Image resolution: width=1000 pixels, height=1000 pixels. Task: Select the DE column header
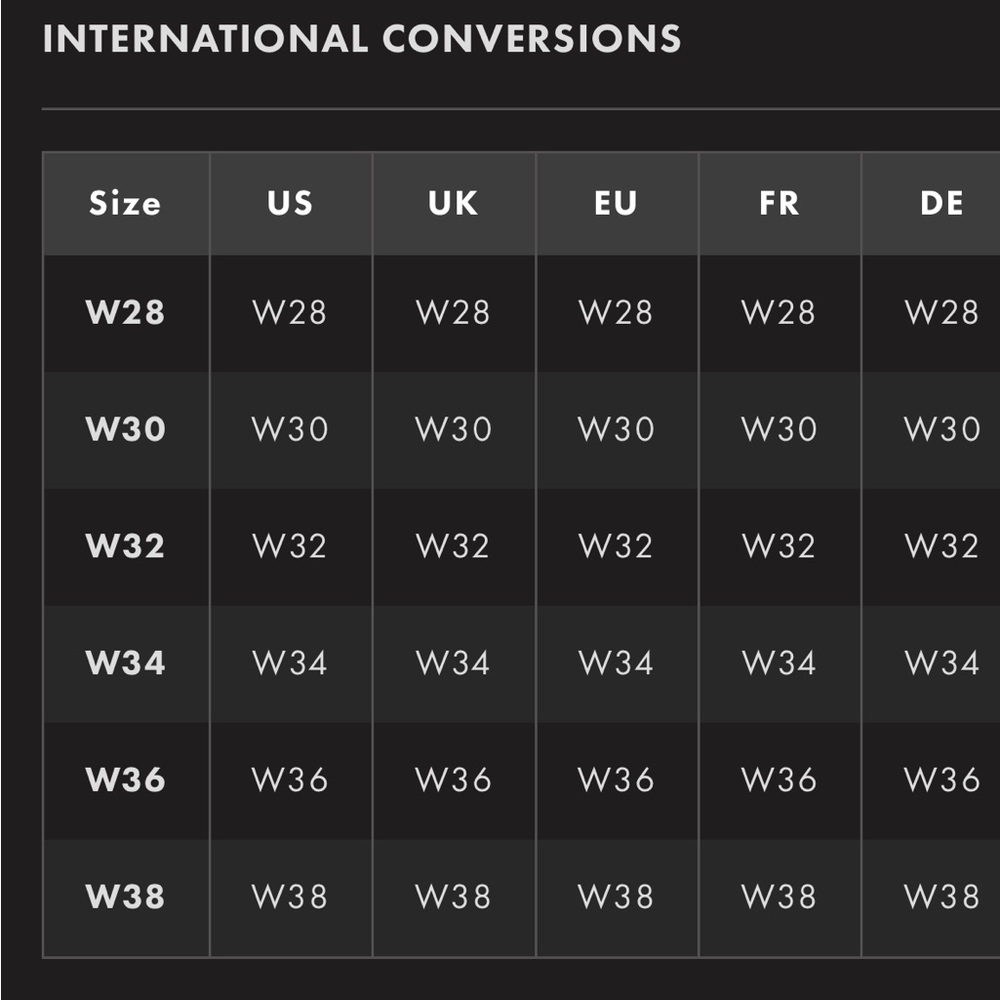pyautogui.click(x=941, y=203)
